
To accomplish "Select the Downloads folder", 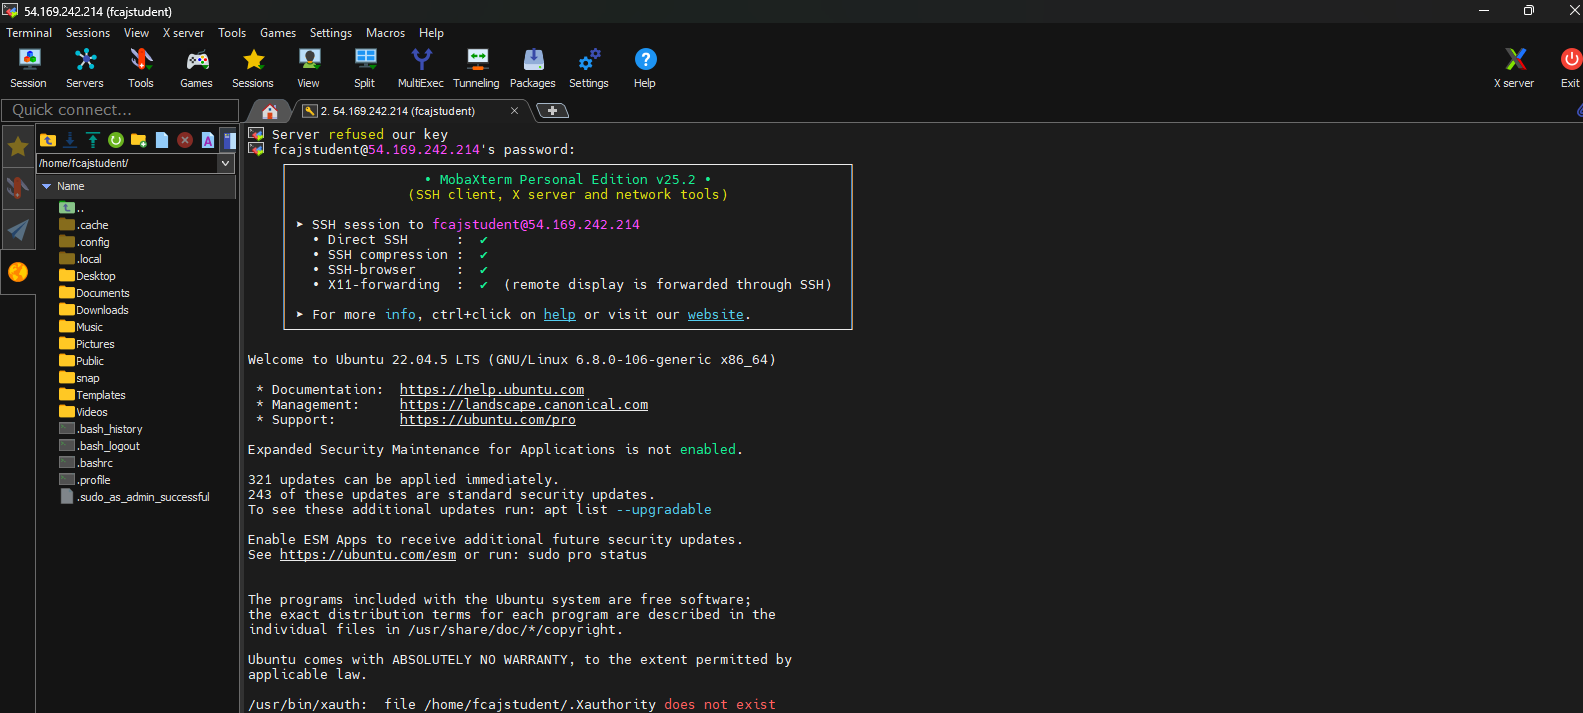I will click(x=94, y=310).
